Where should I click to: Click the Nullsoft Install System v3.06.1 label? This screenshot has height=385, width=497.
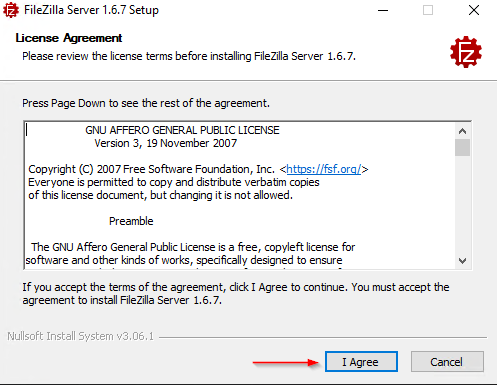[x=81, y=336]
